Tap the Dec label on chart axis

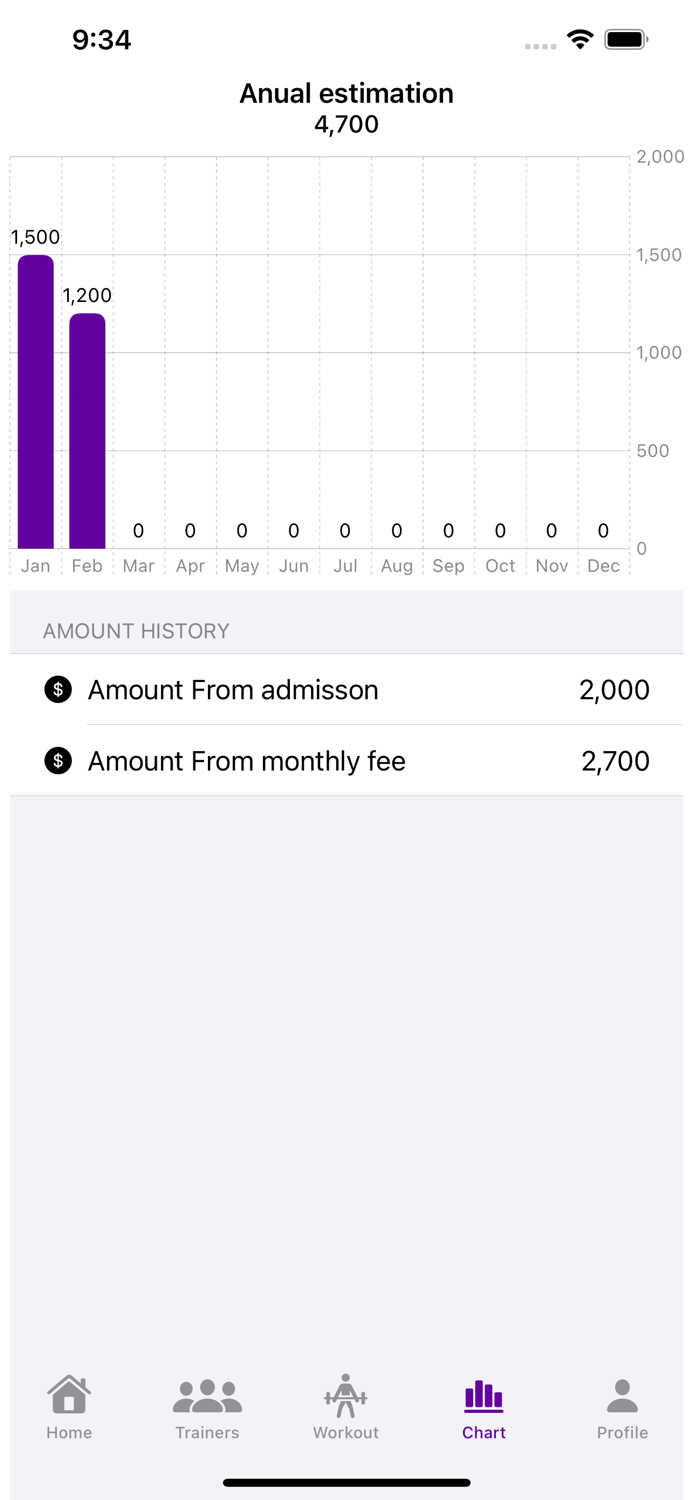[603, 566]
